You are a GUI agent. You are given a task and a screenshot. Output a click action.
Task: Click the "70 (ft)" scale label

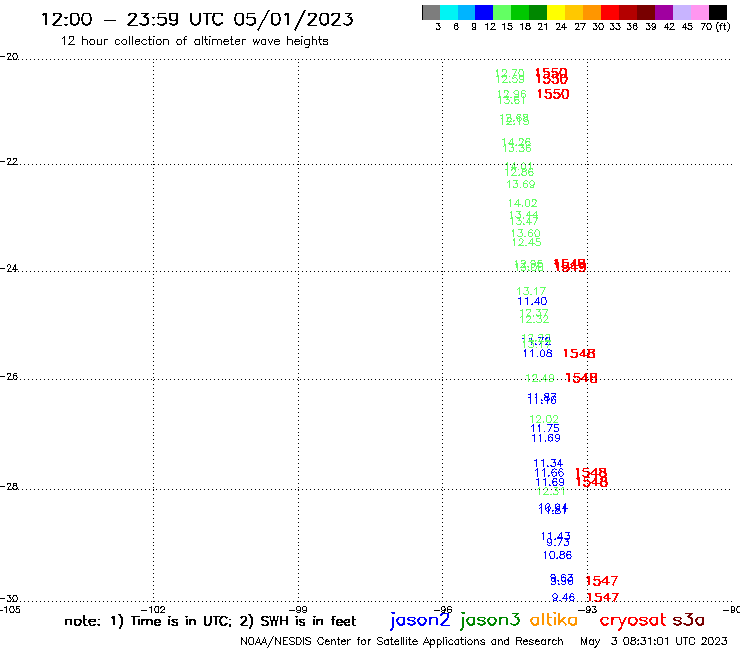coord(715,26)
